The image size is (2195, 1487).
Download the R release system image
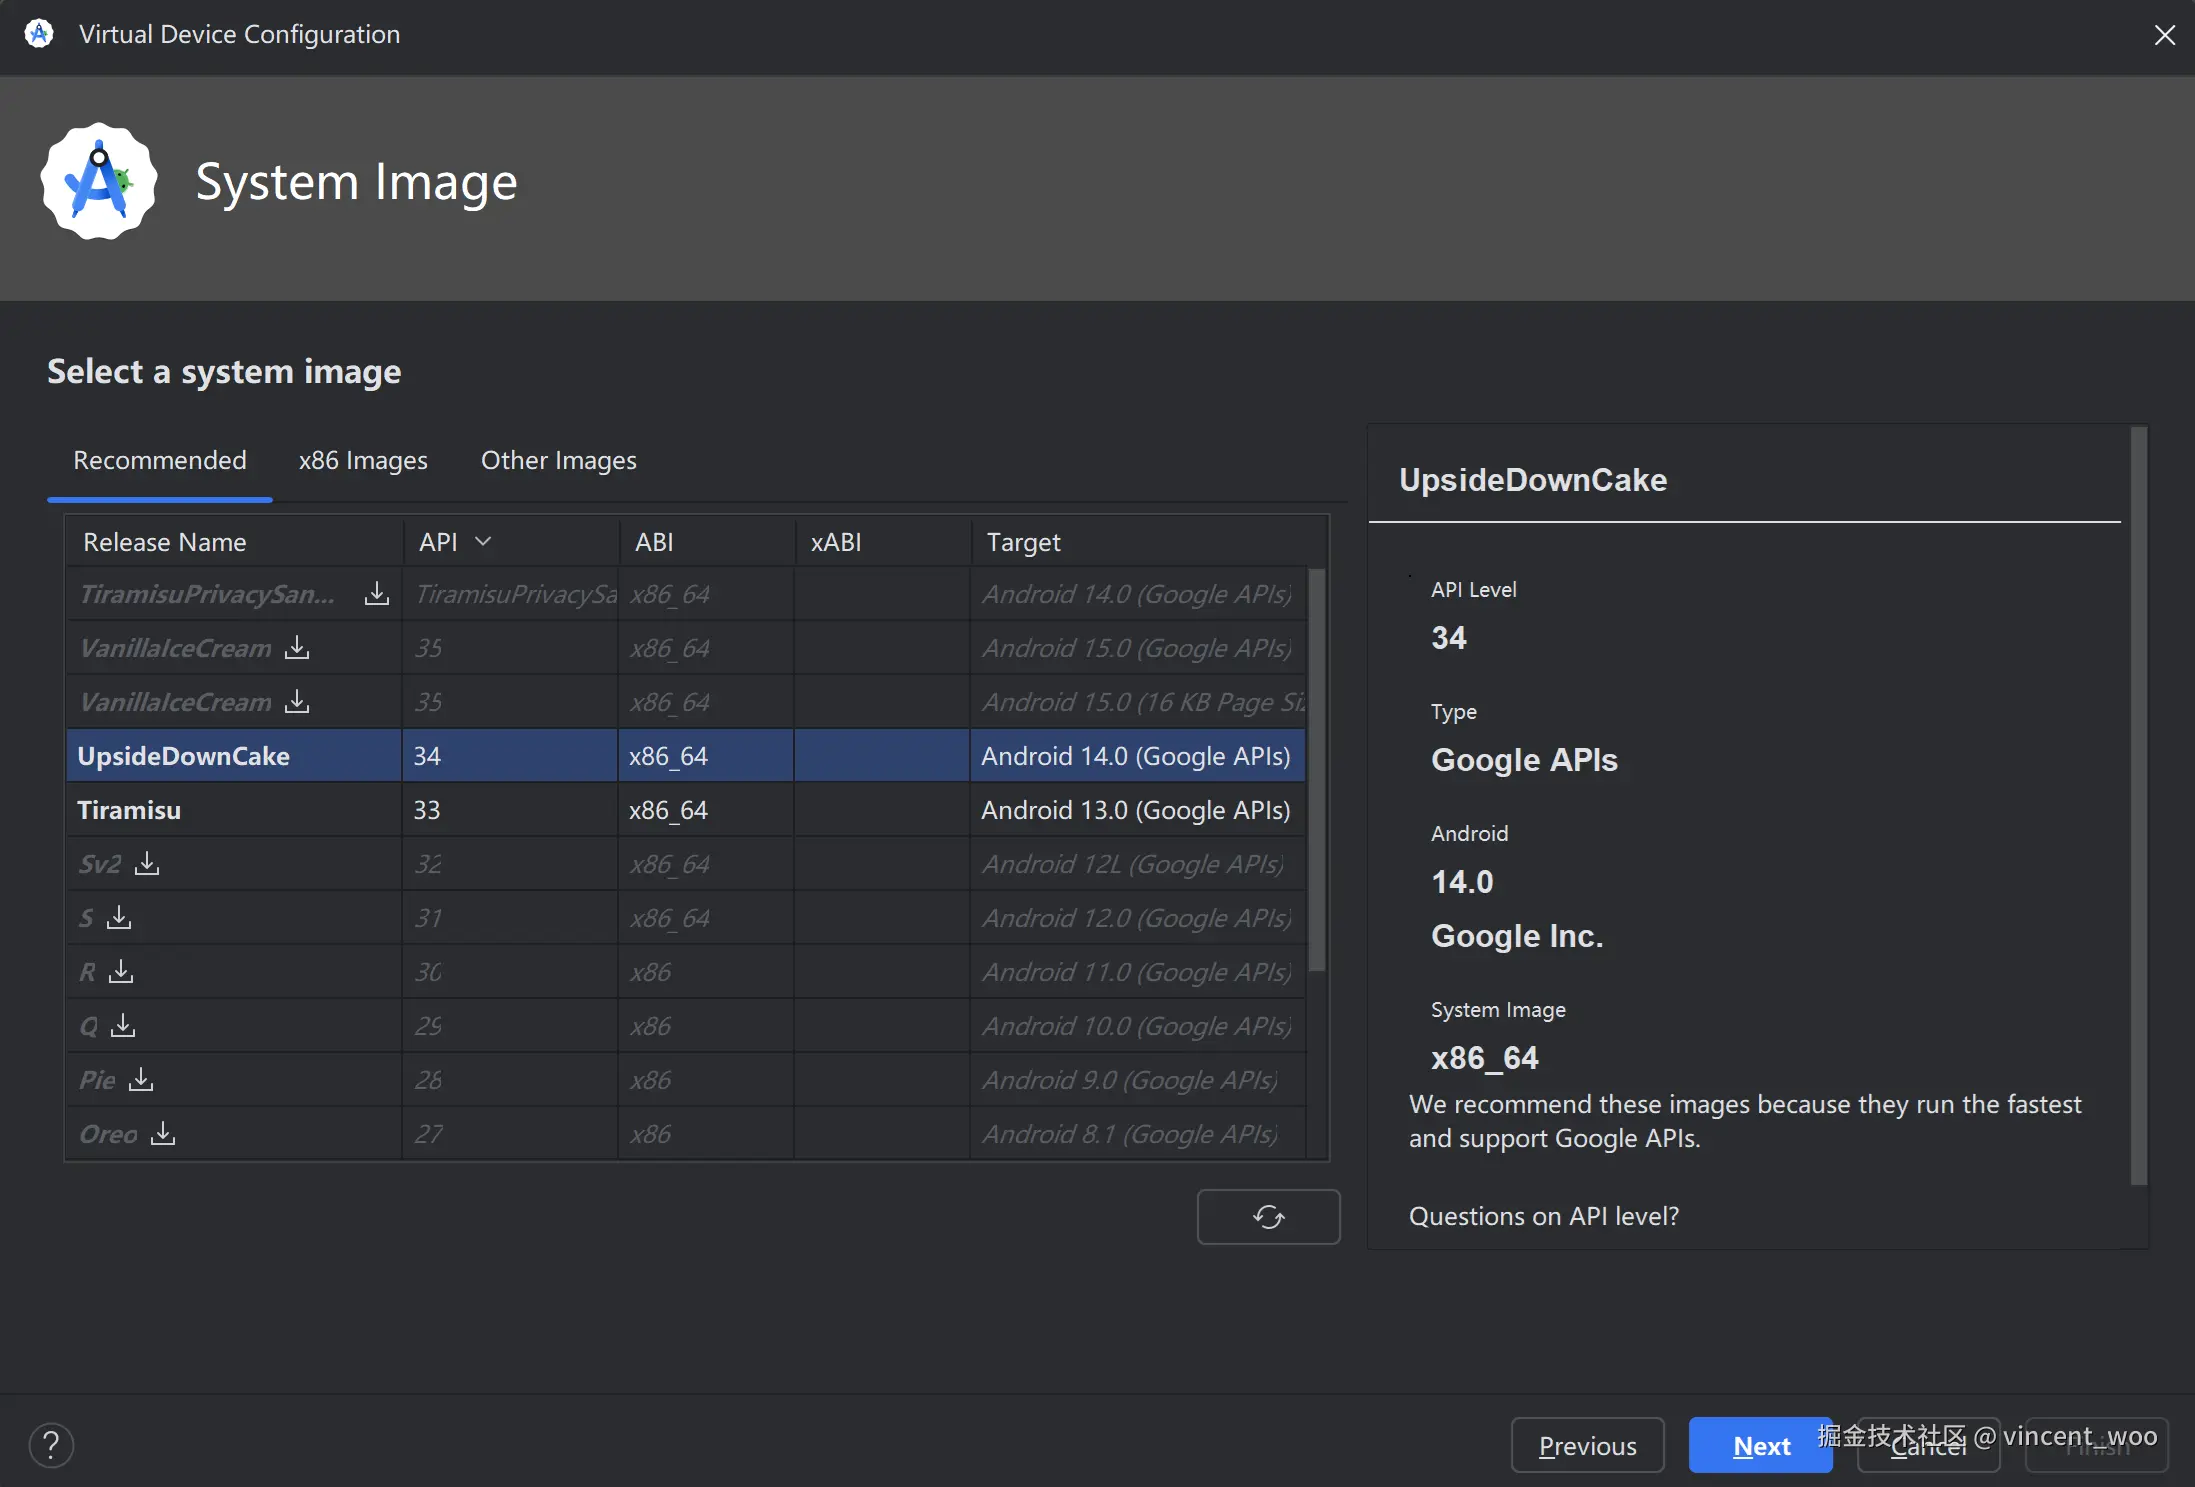point(121,972)
